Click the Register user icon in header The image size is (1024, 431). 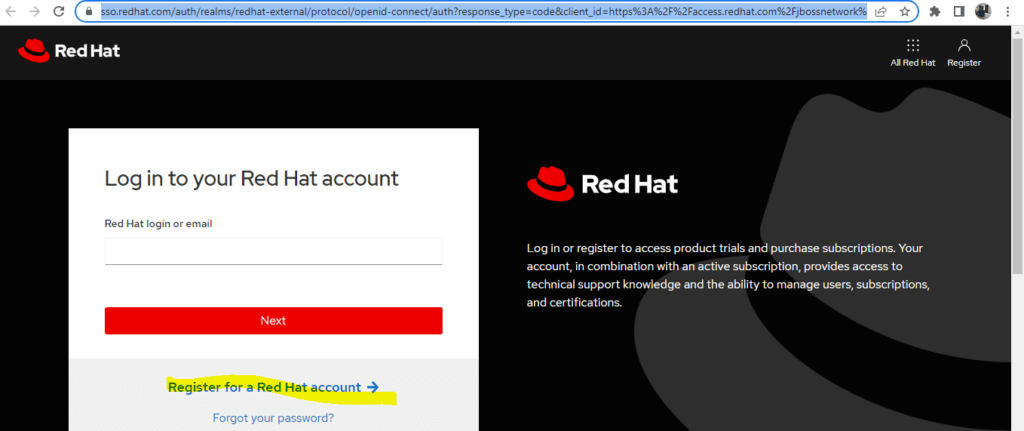pos(964,53)
